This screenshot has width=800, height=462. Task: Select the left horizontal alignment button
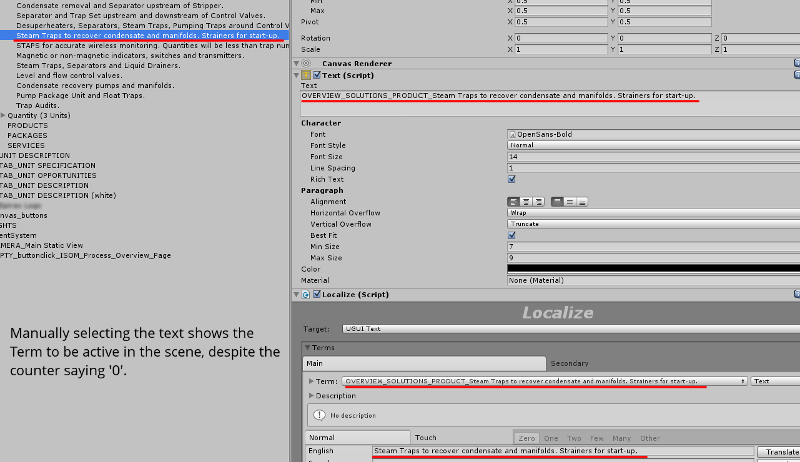point(513,202)
